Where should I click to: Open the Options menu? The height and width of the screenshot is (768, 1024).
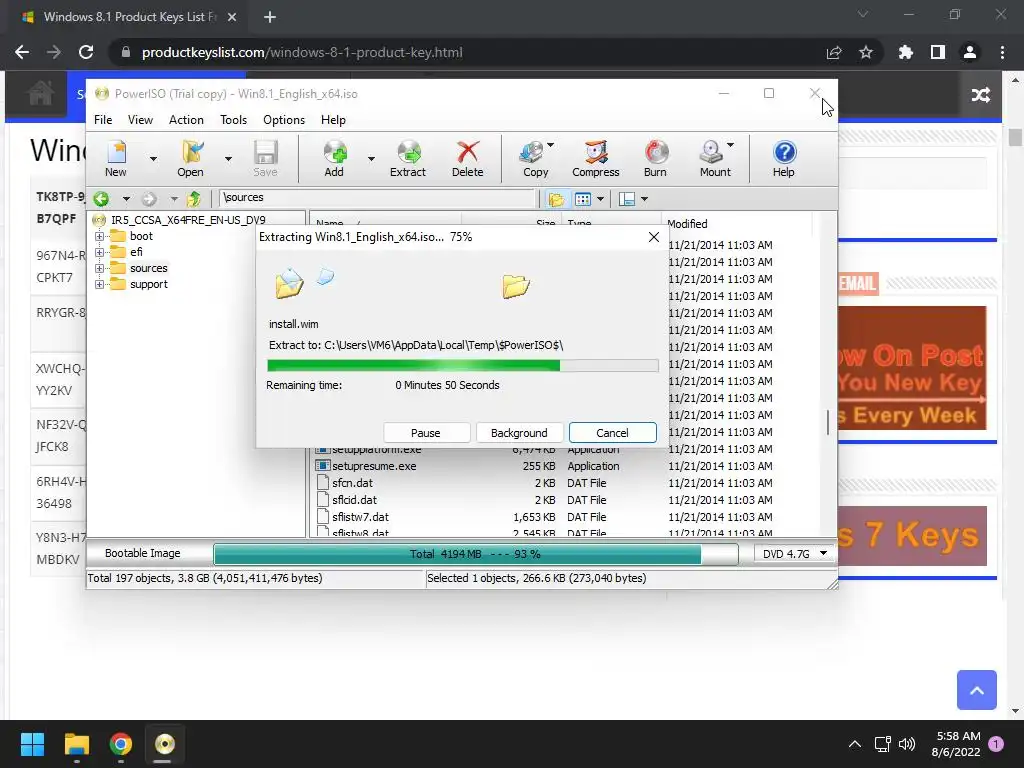click(x=284, y=120)
